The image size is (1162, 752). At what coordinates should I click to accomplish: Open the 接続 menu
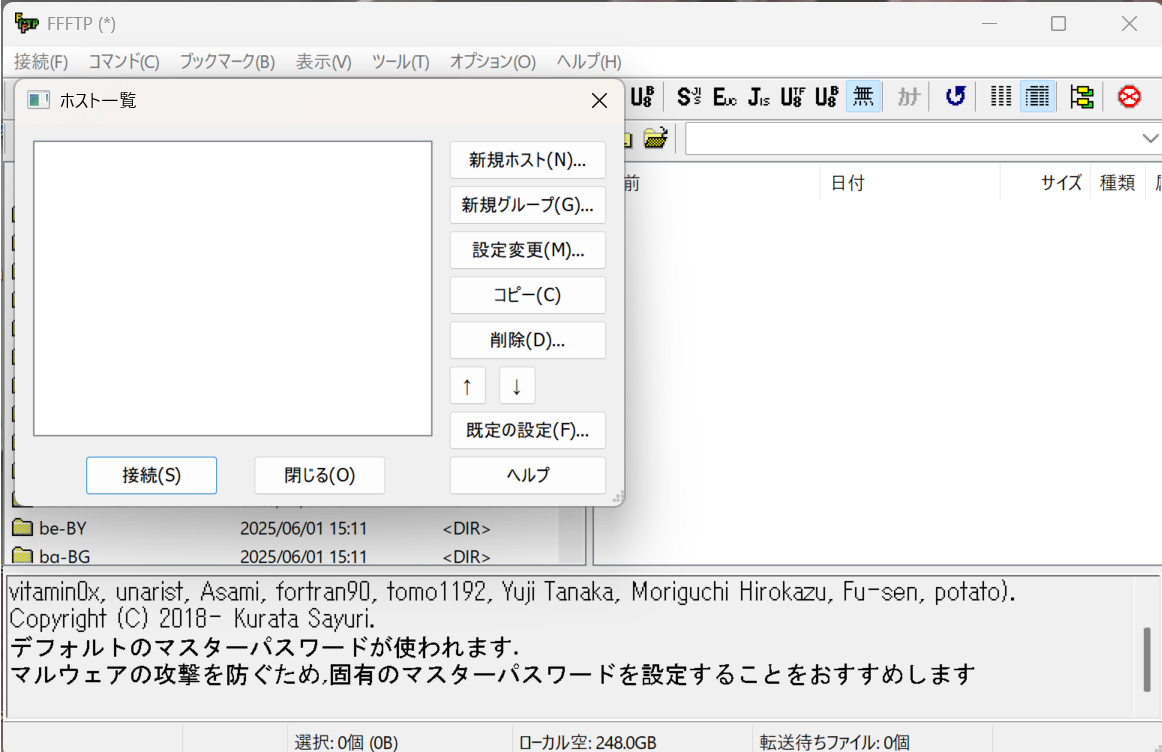pos(39,61)
